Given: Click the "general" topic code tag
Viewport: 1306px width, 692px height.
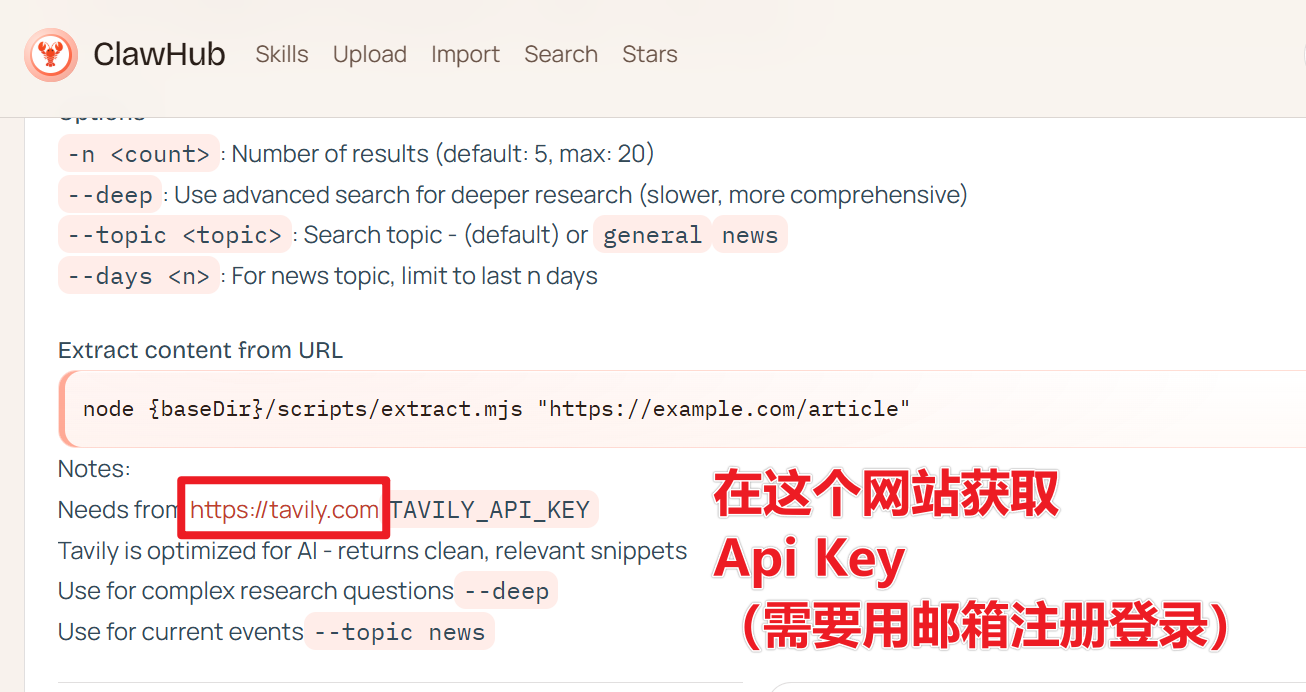Looking at the screenshot, I should [x=652, y=235].
